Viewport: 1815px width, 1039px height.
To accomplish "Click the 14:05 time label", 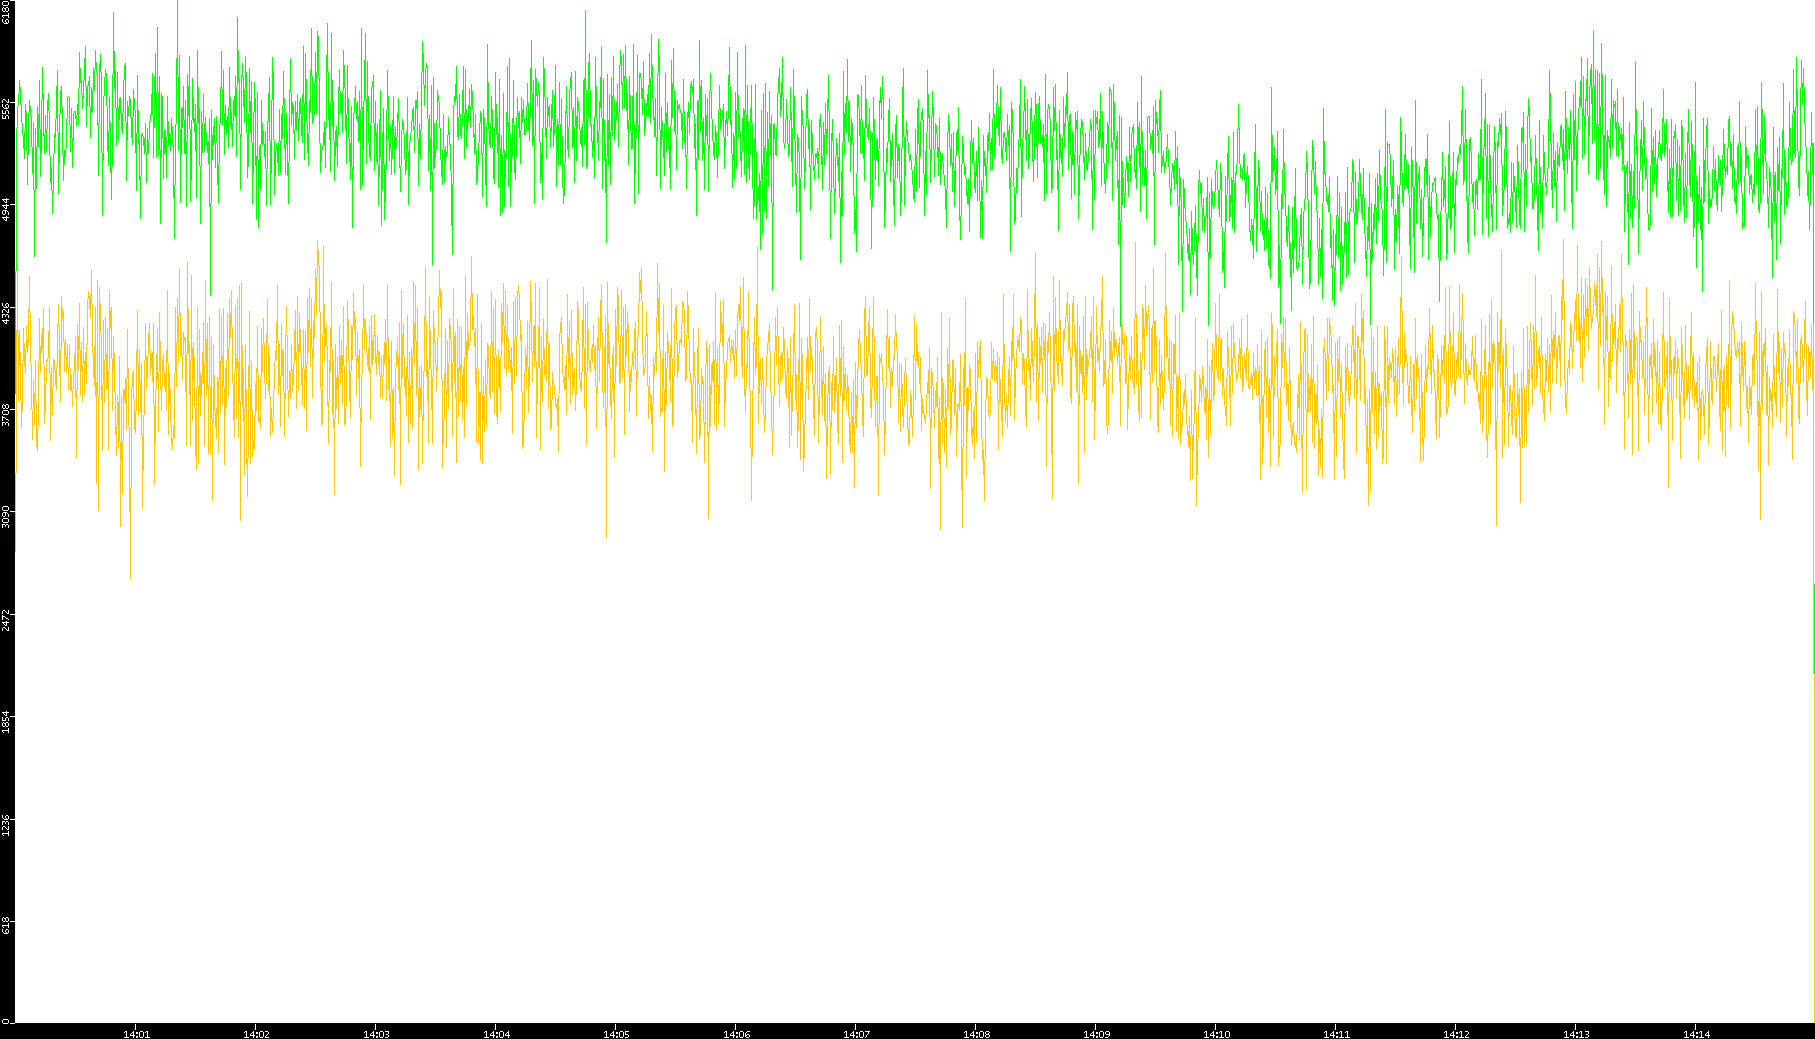I will 616,1034.
